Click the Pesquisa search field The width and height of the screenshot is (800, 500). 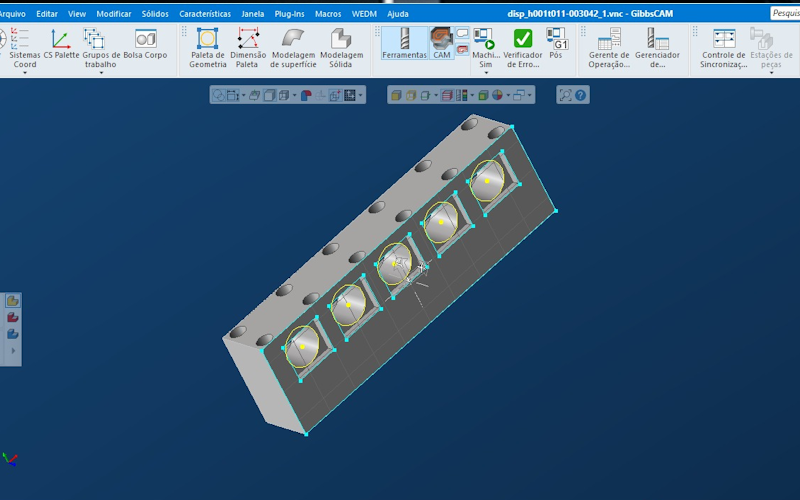click(784, 14)
